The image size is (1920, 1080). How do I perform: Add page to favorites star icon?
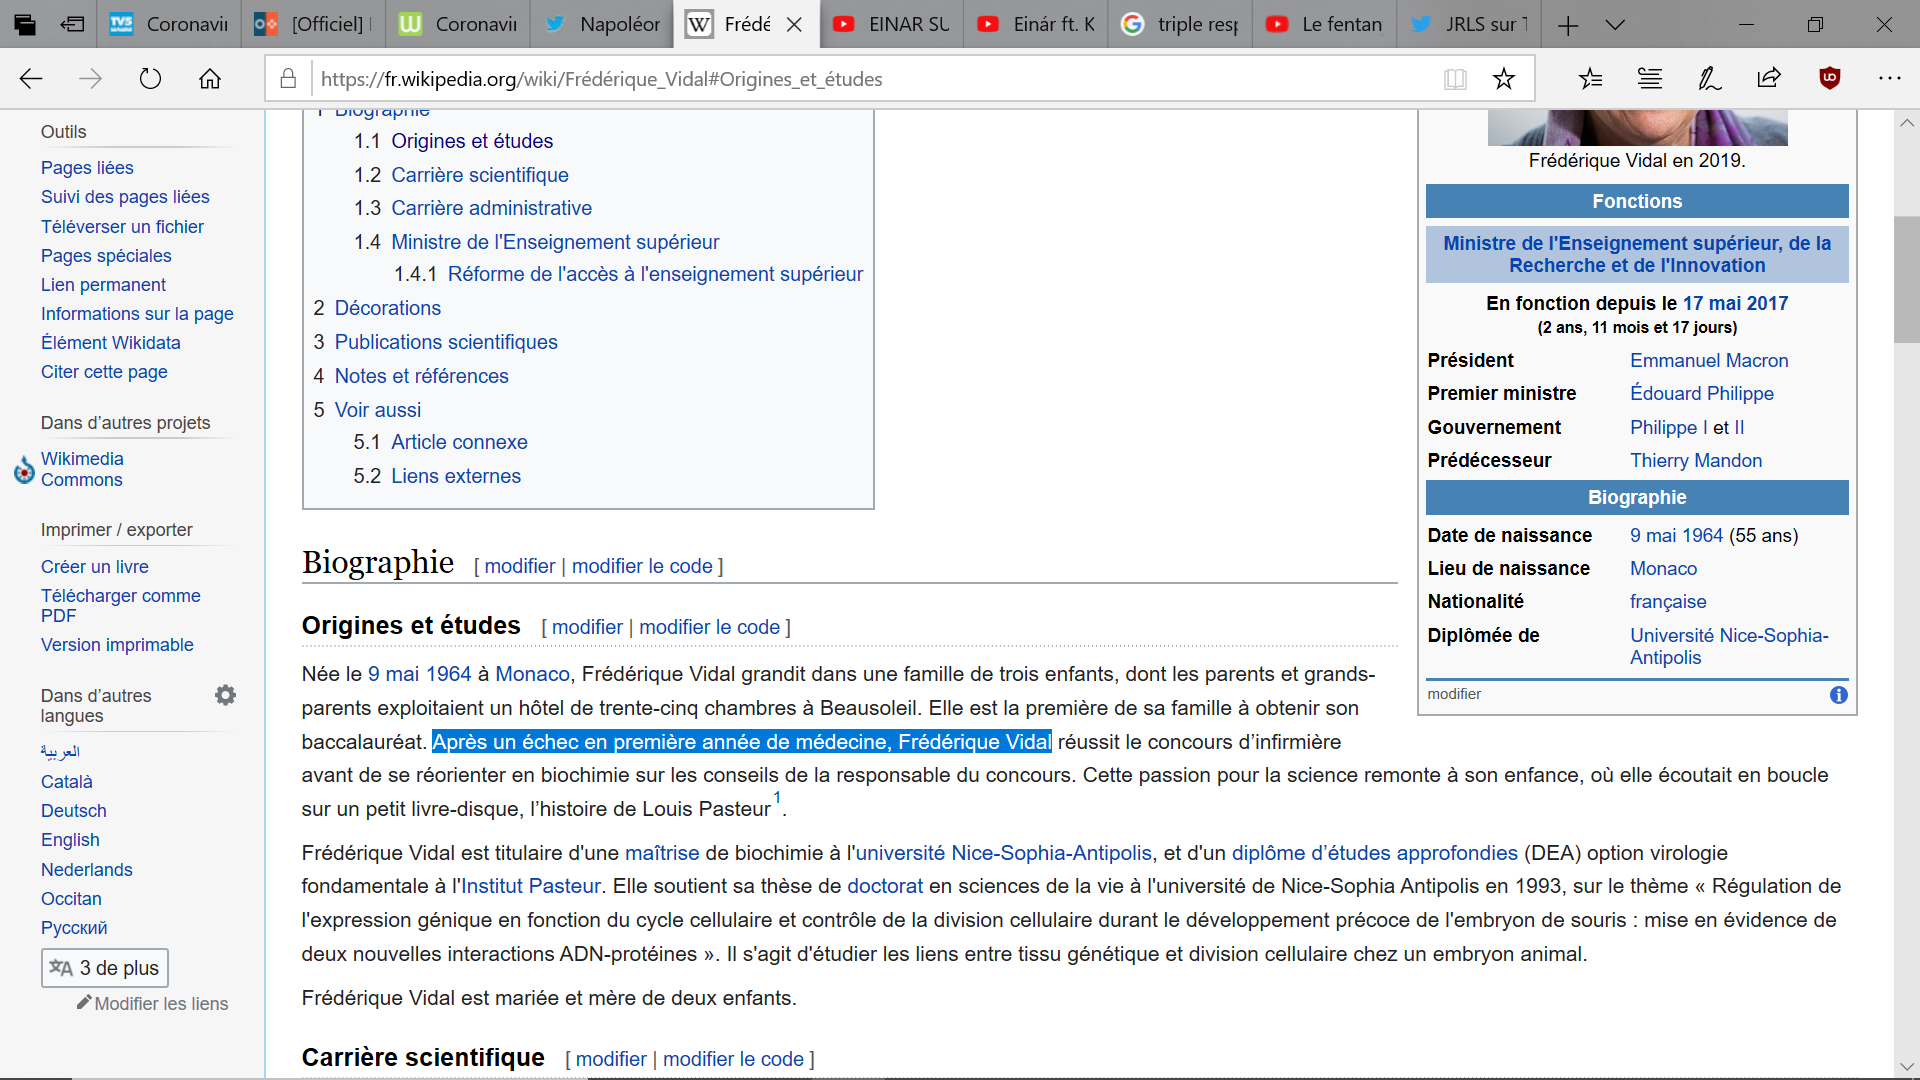(x=1503, y=79)
